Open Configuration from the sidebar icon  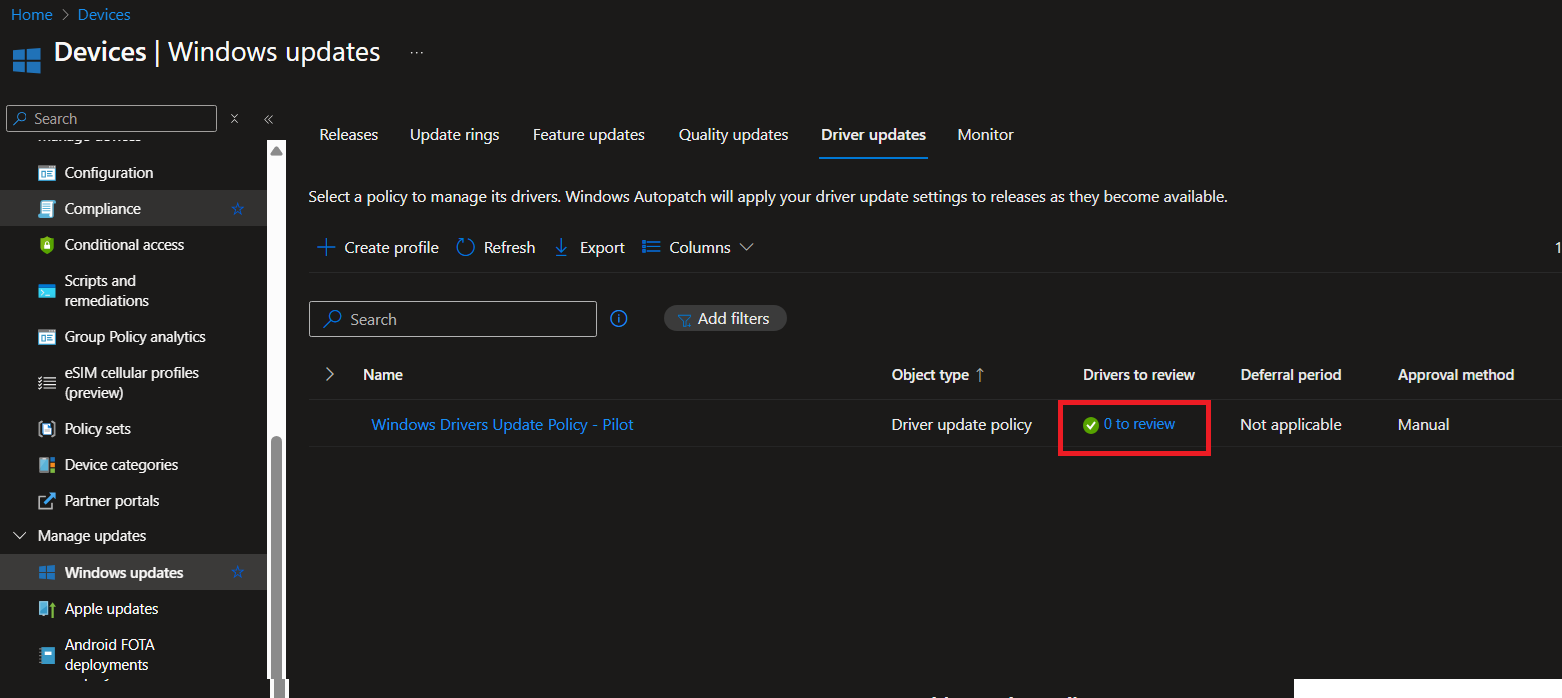47,172
